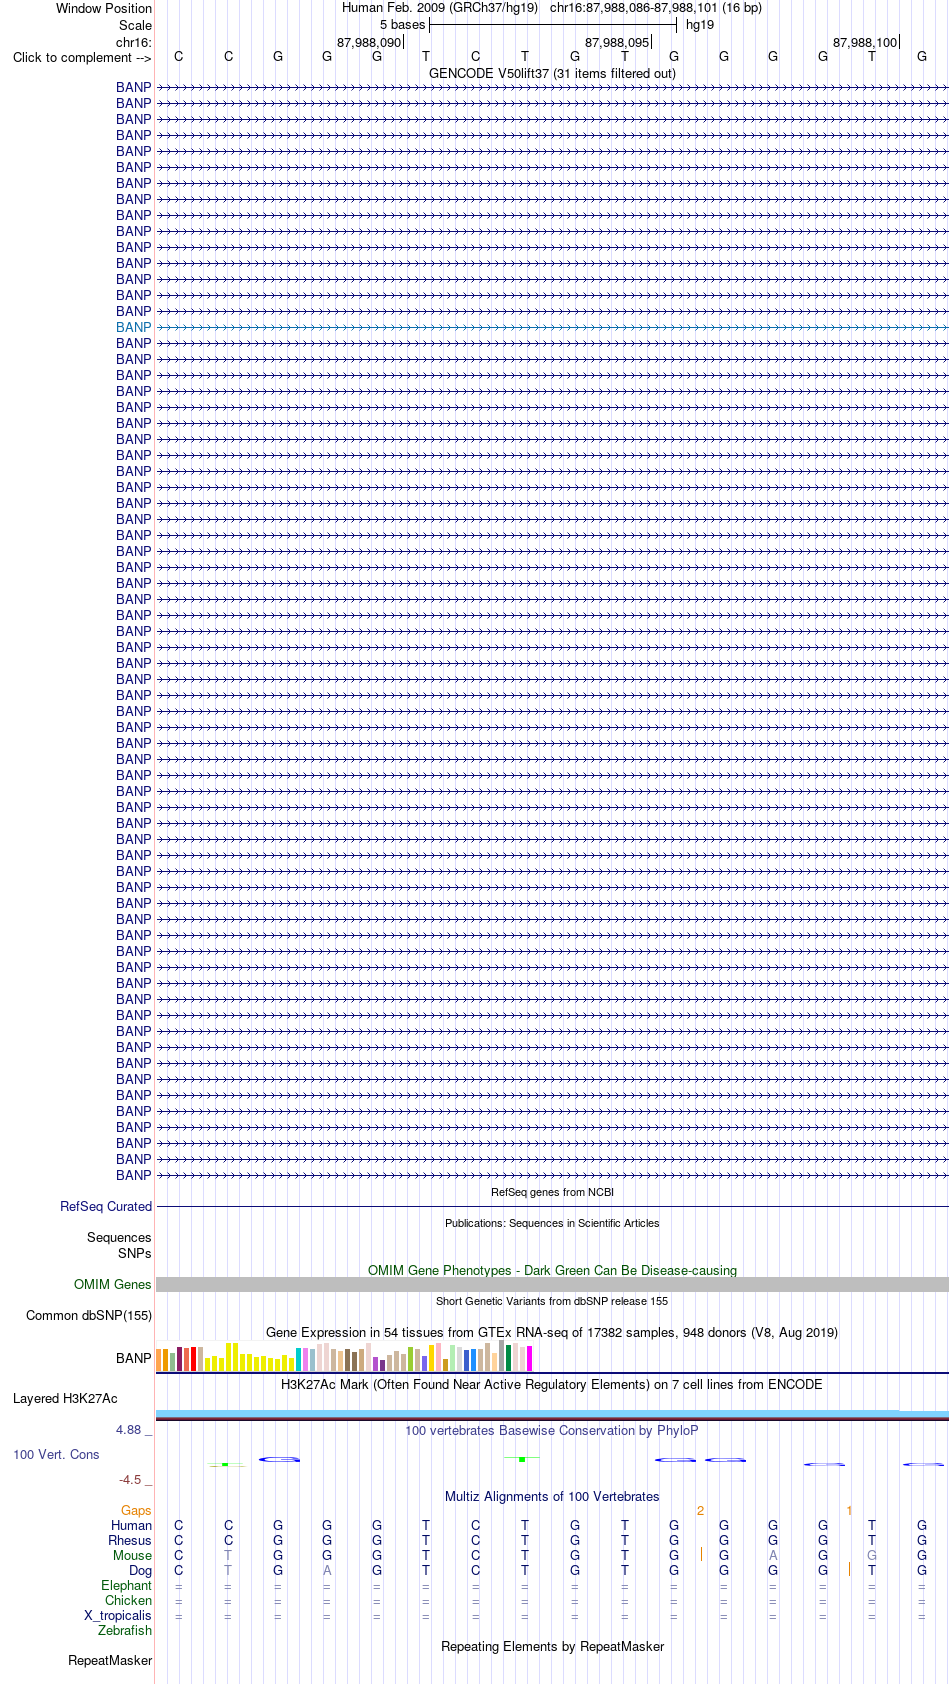This screenshot has width=950, height=1684.
Task: Click the BANP label beside GTEx bar chart
Action: tap(134, 1358)
